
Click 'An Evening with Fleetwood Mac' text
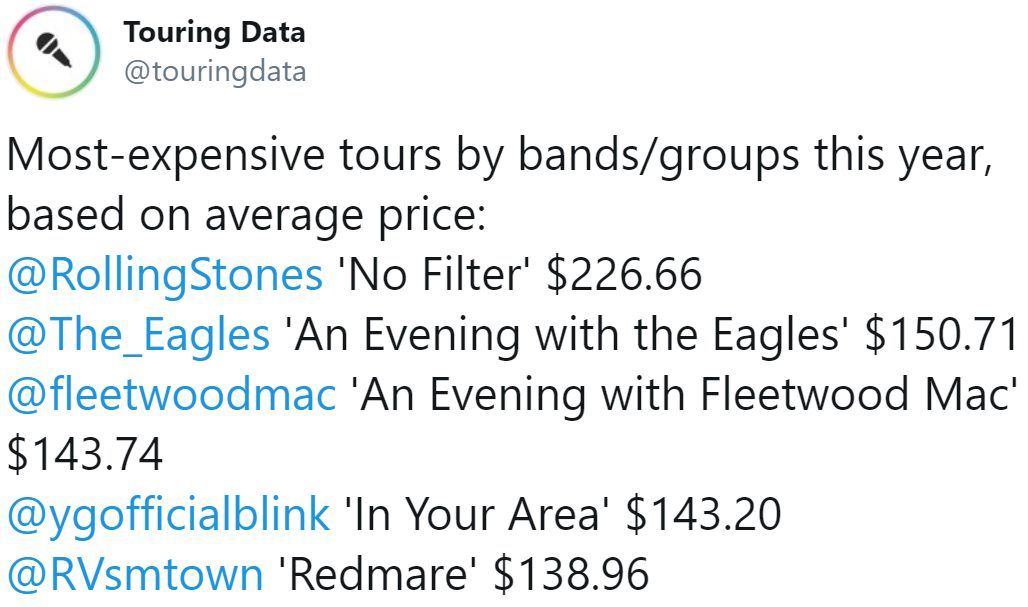click(x=682, y=394)
